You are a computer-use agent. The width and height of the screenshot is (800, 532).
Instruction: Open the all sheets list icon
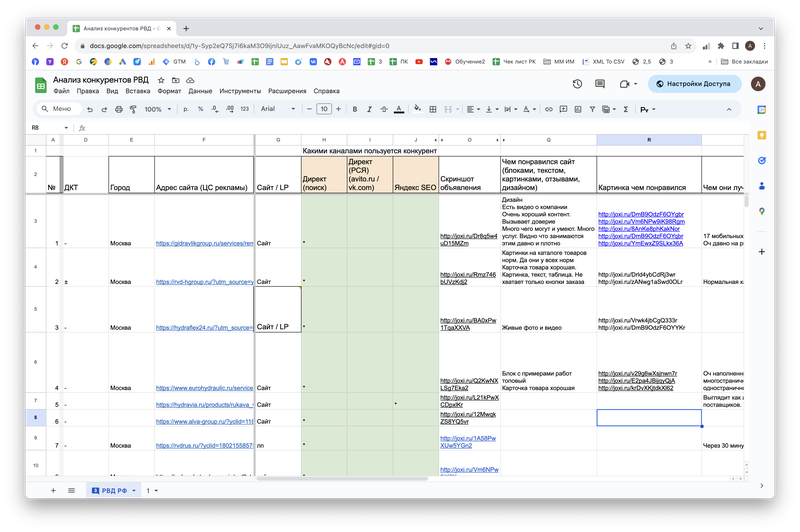click(x=71, y=490)
